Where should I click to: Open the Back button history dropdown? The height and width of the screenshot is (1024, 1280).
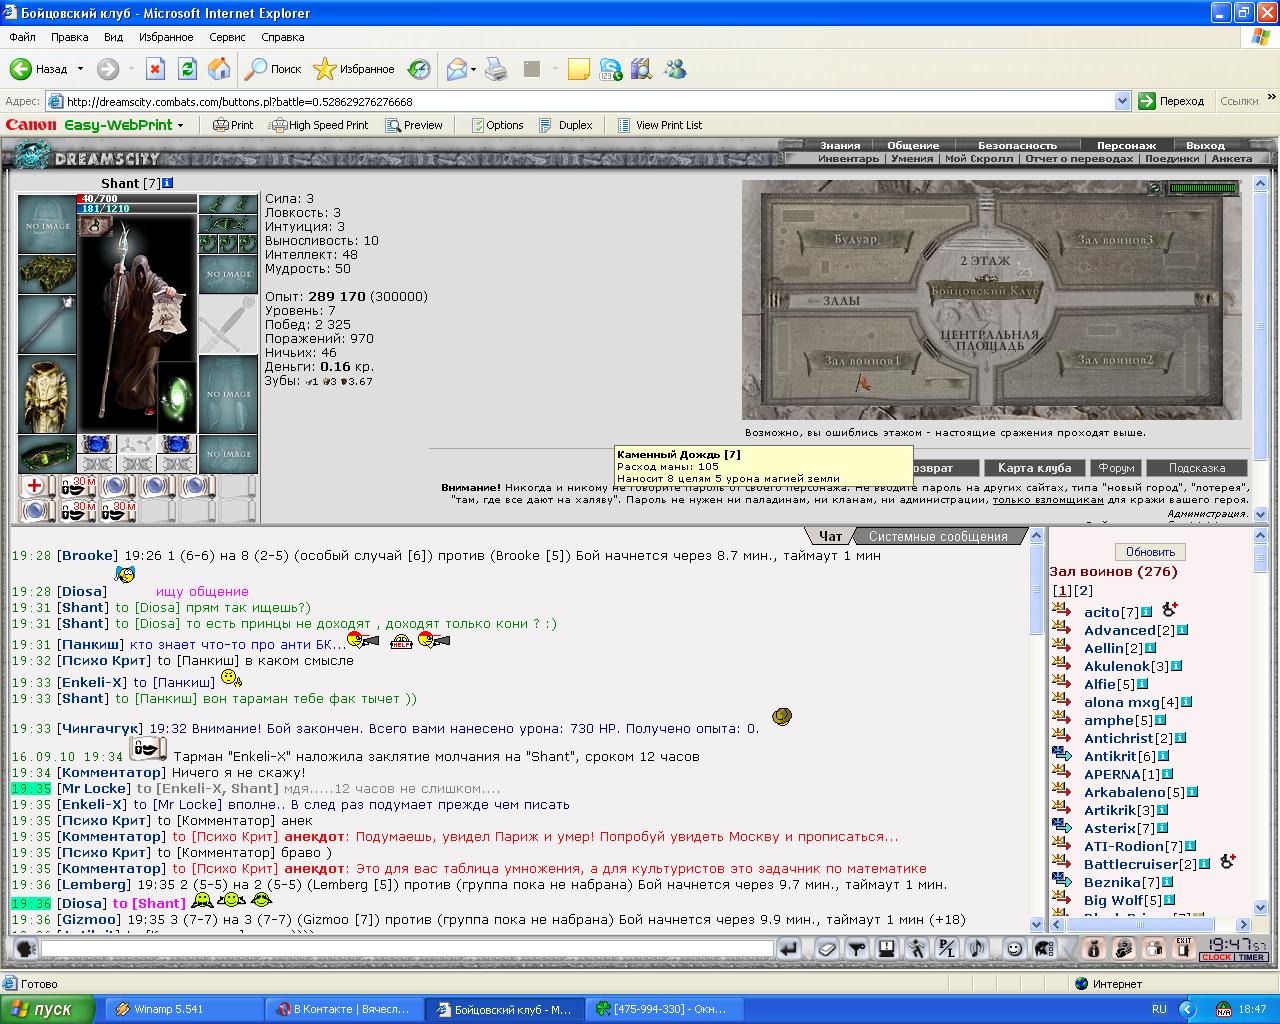[x=80, y=69]
